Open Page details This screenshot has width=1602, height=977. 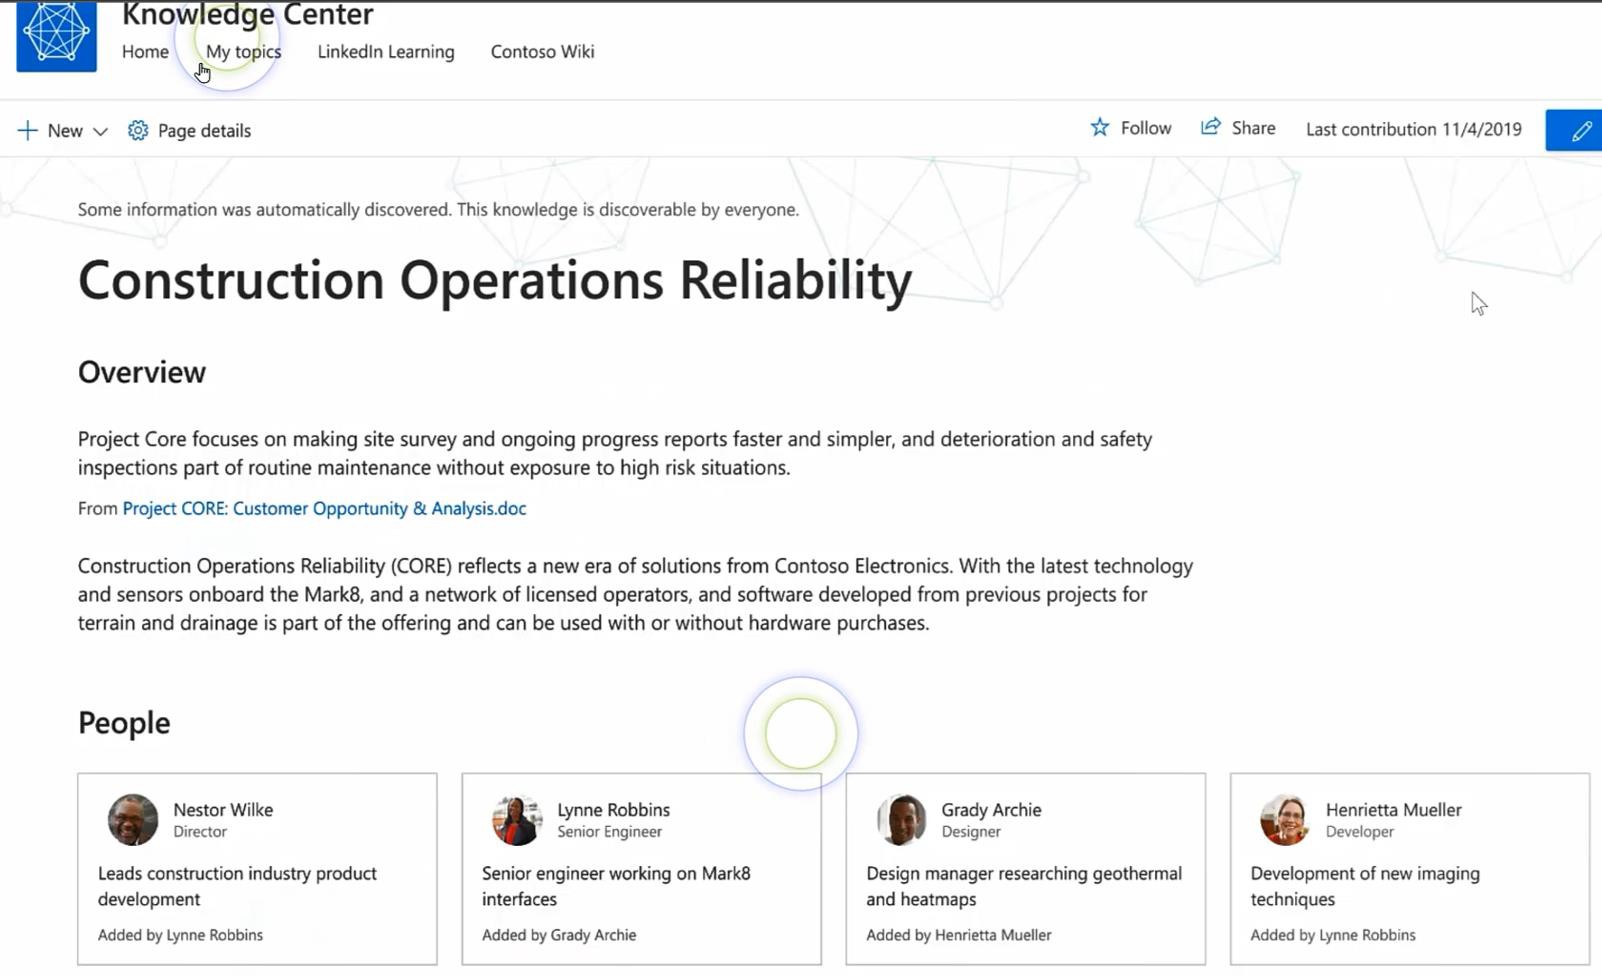pyautogui.click(x=189, y=131)
